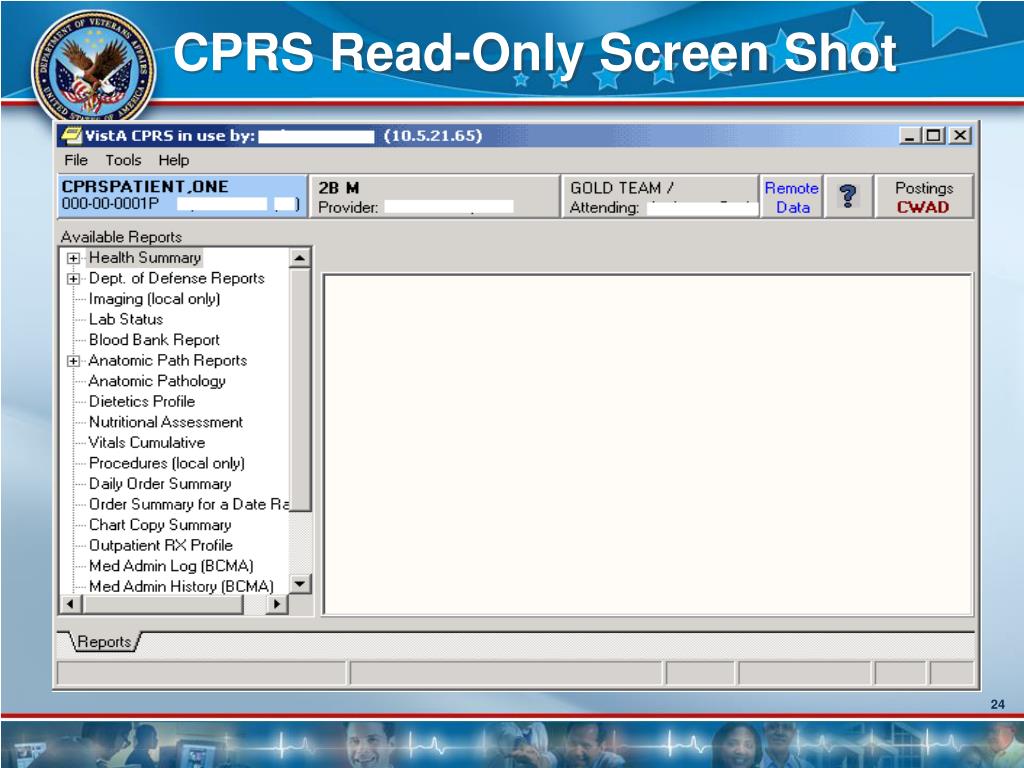Select Daily Order Summary report
The width and height of the screenshot is (1024, 768).
[160, 484]
